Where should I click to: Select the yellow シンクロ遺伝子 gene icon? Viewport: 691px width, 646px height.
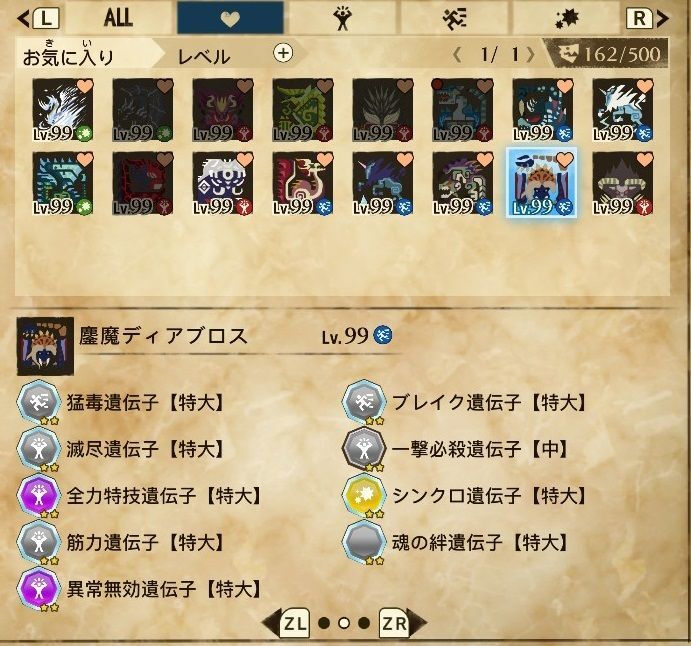(364, 495)
